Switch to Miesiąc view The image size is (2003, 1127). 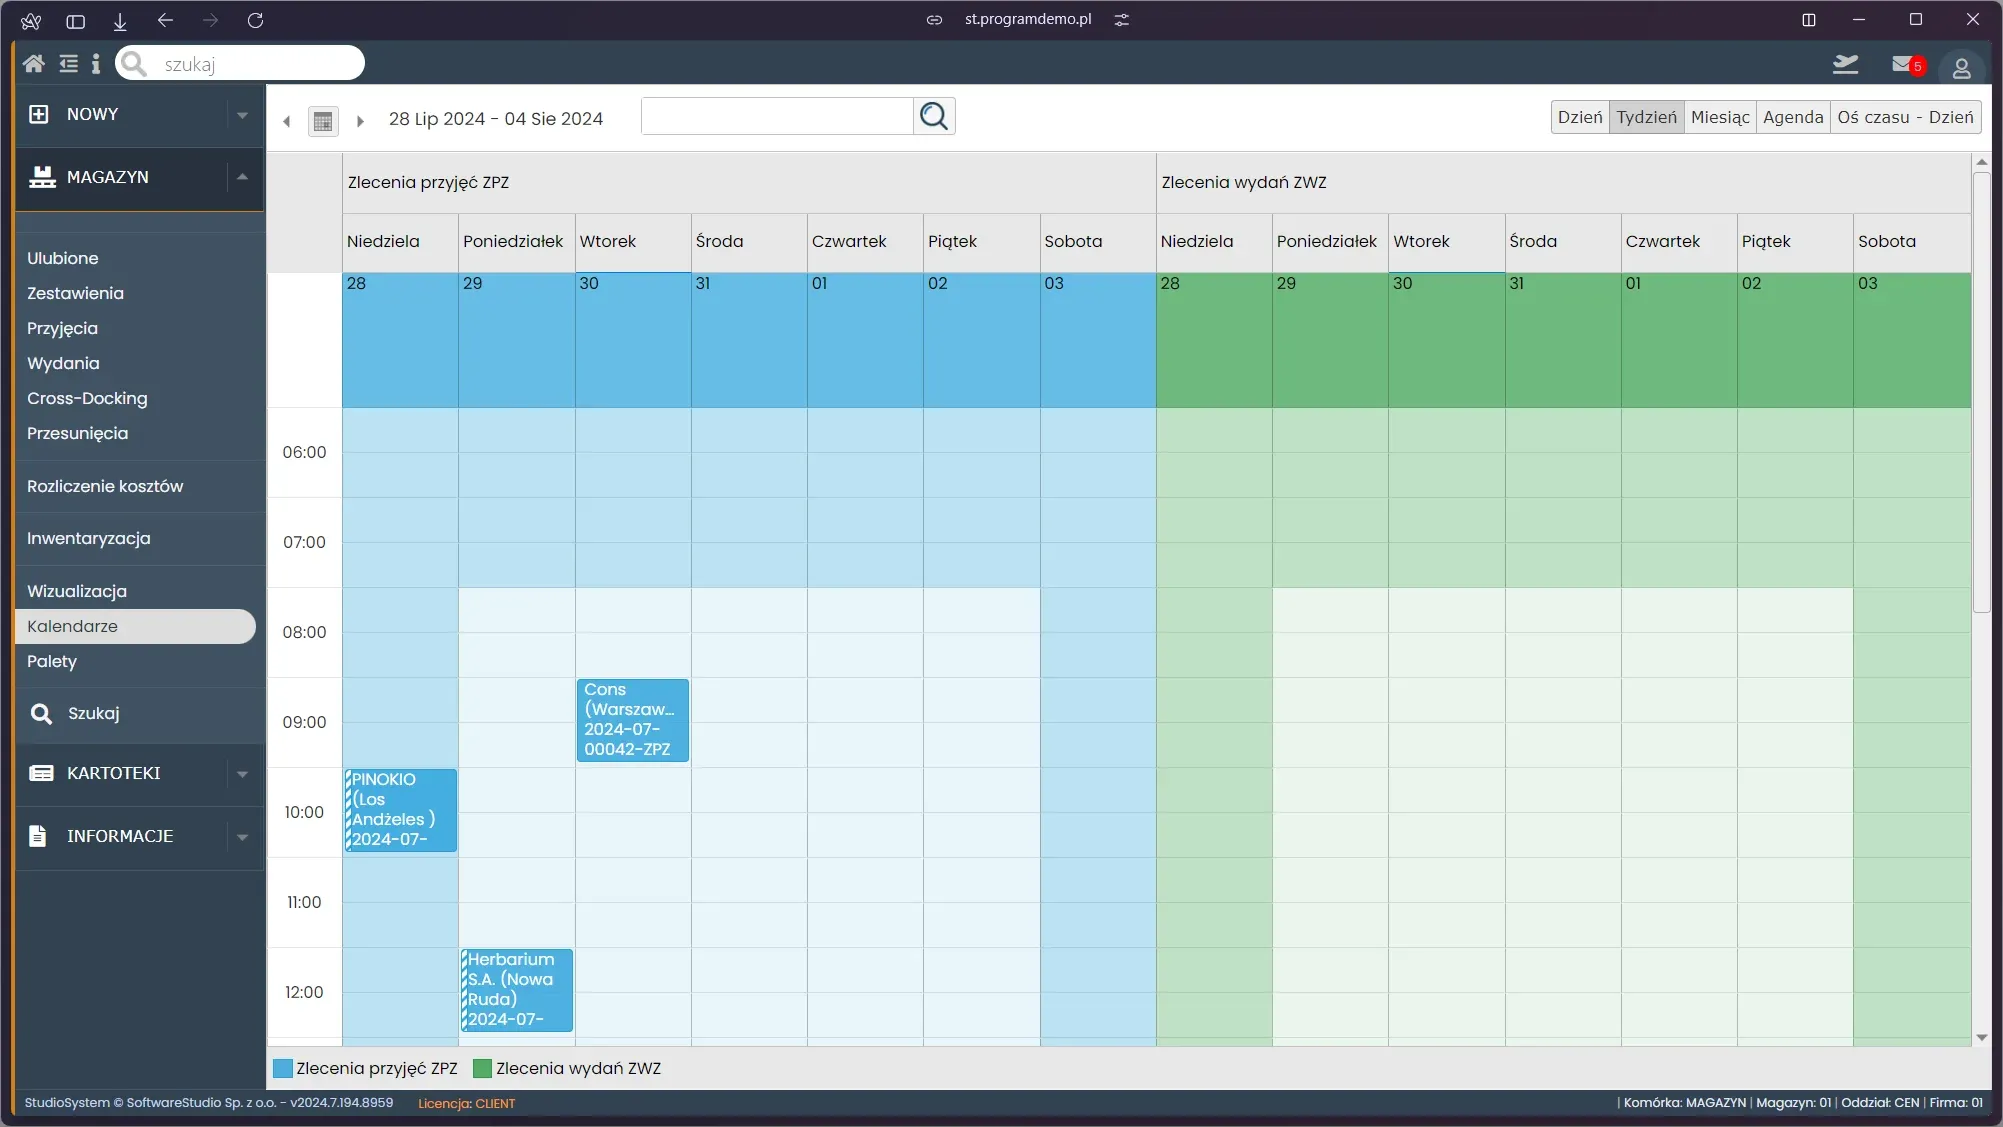(1720, 117)
